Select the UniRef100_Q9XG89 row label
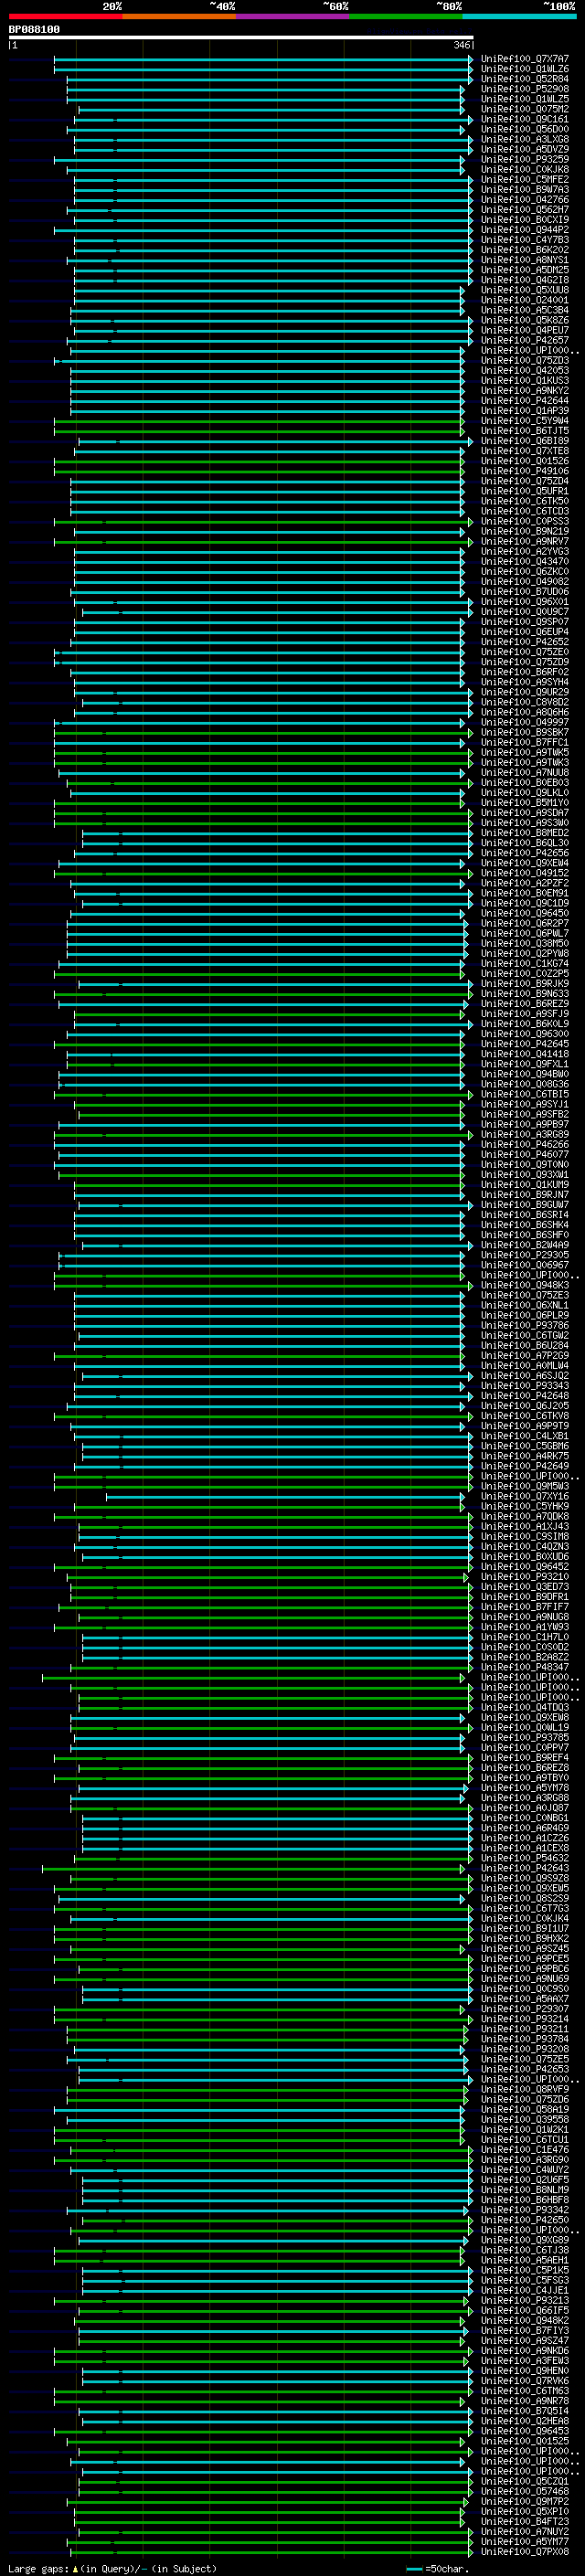The height and width of the screenshot is (2576, 585). tap(525, 2240)
